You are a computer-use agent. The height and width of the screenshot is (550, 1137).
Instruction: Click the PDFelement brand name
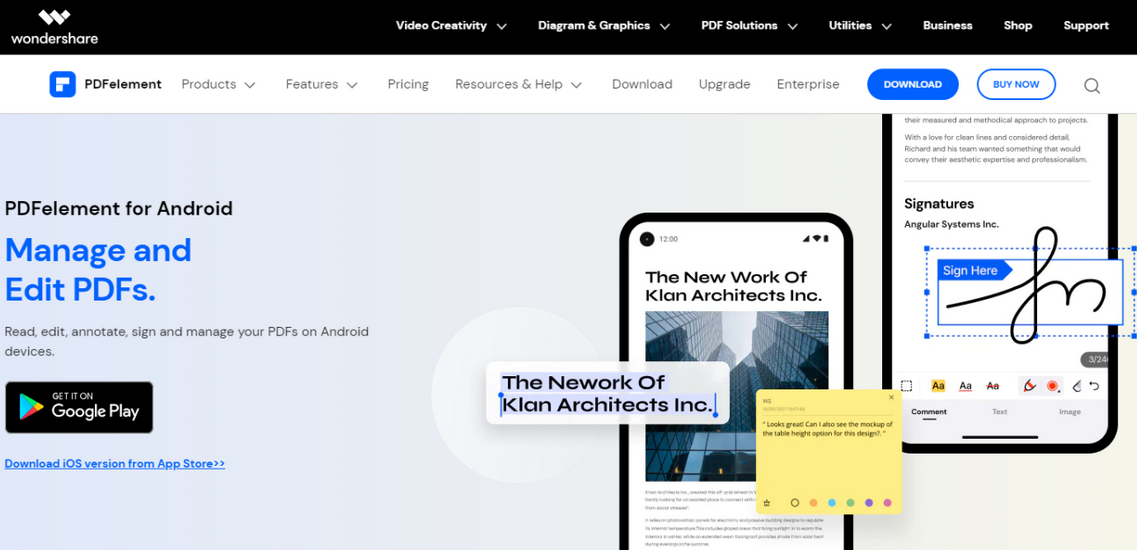(123, 84)
